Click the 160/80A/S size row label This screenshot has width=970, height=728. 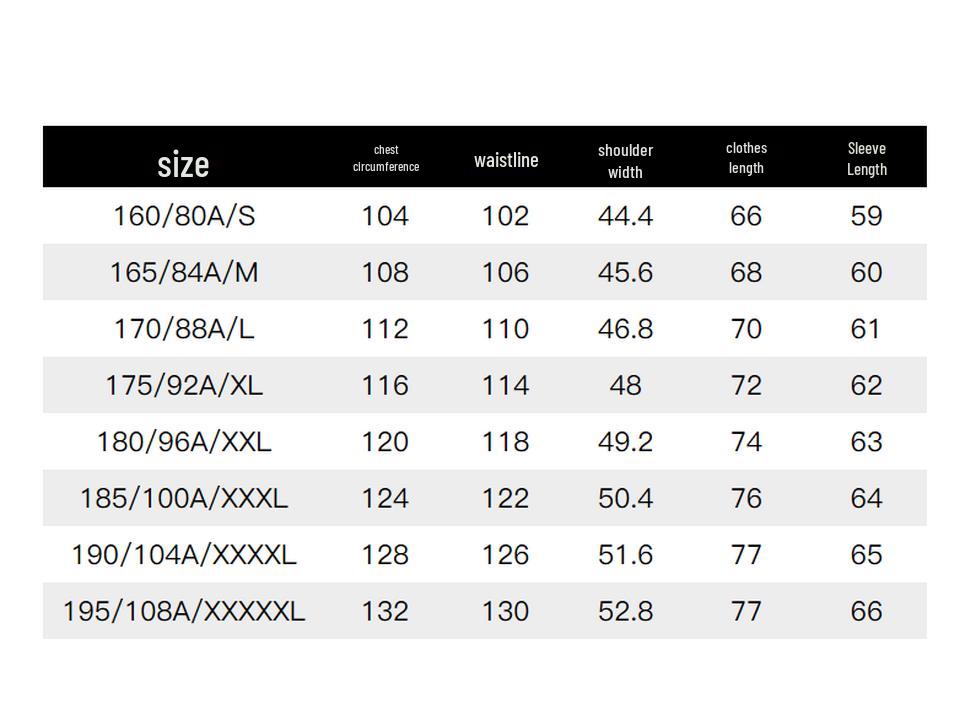(x=183, y=216)
